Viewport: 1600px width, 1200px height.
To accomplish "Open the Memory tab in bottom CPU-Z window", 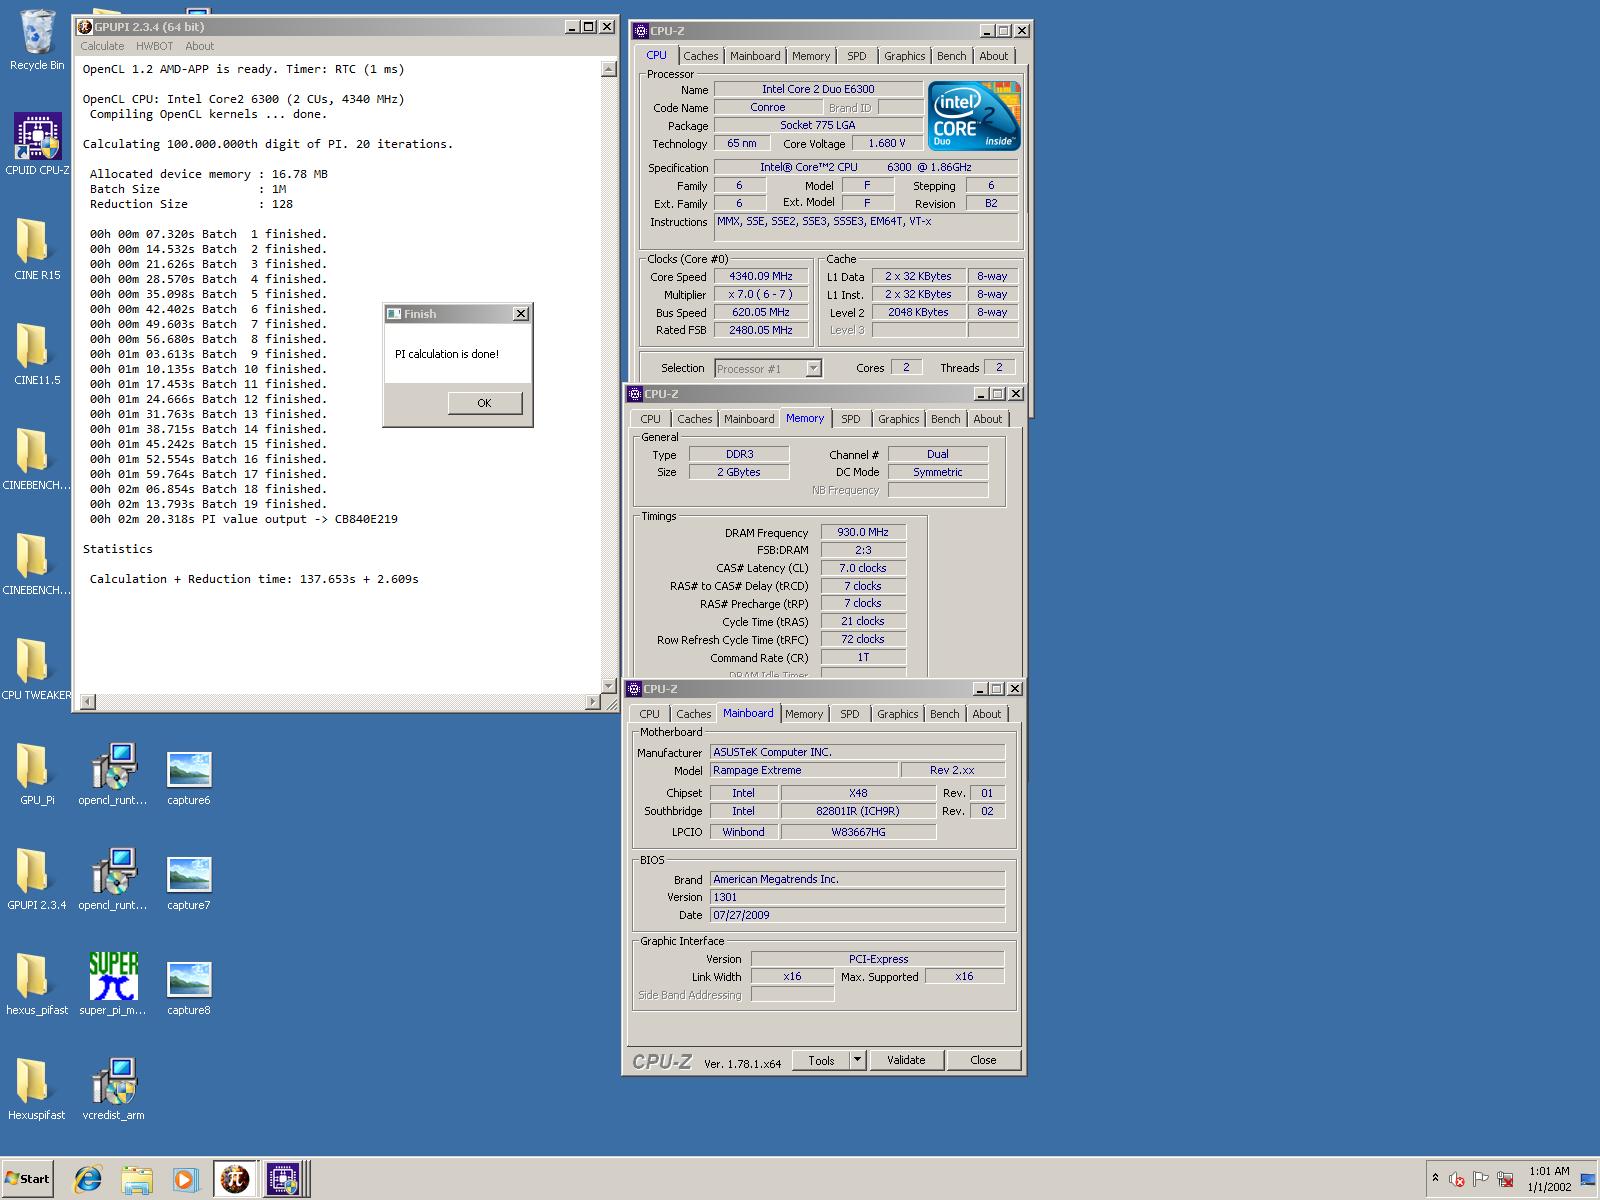I will coord(804,714).
